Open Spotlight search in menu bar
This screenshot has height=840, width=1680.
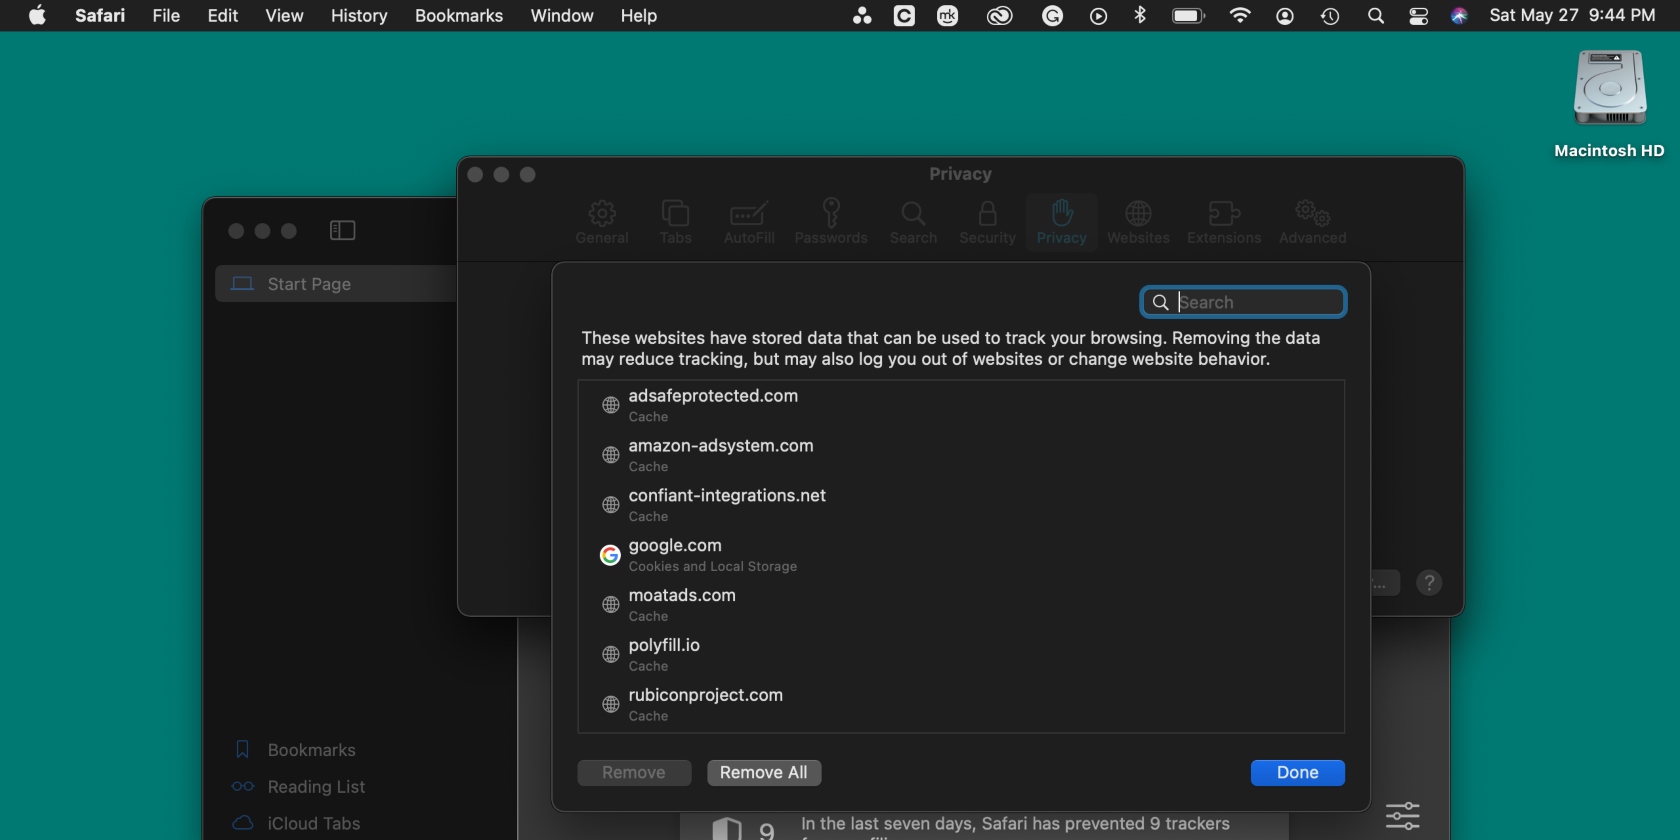(1376, 16)
